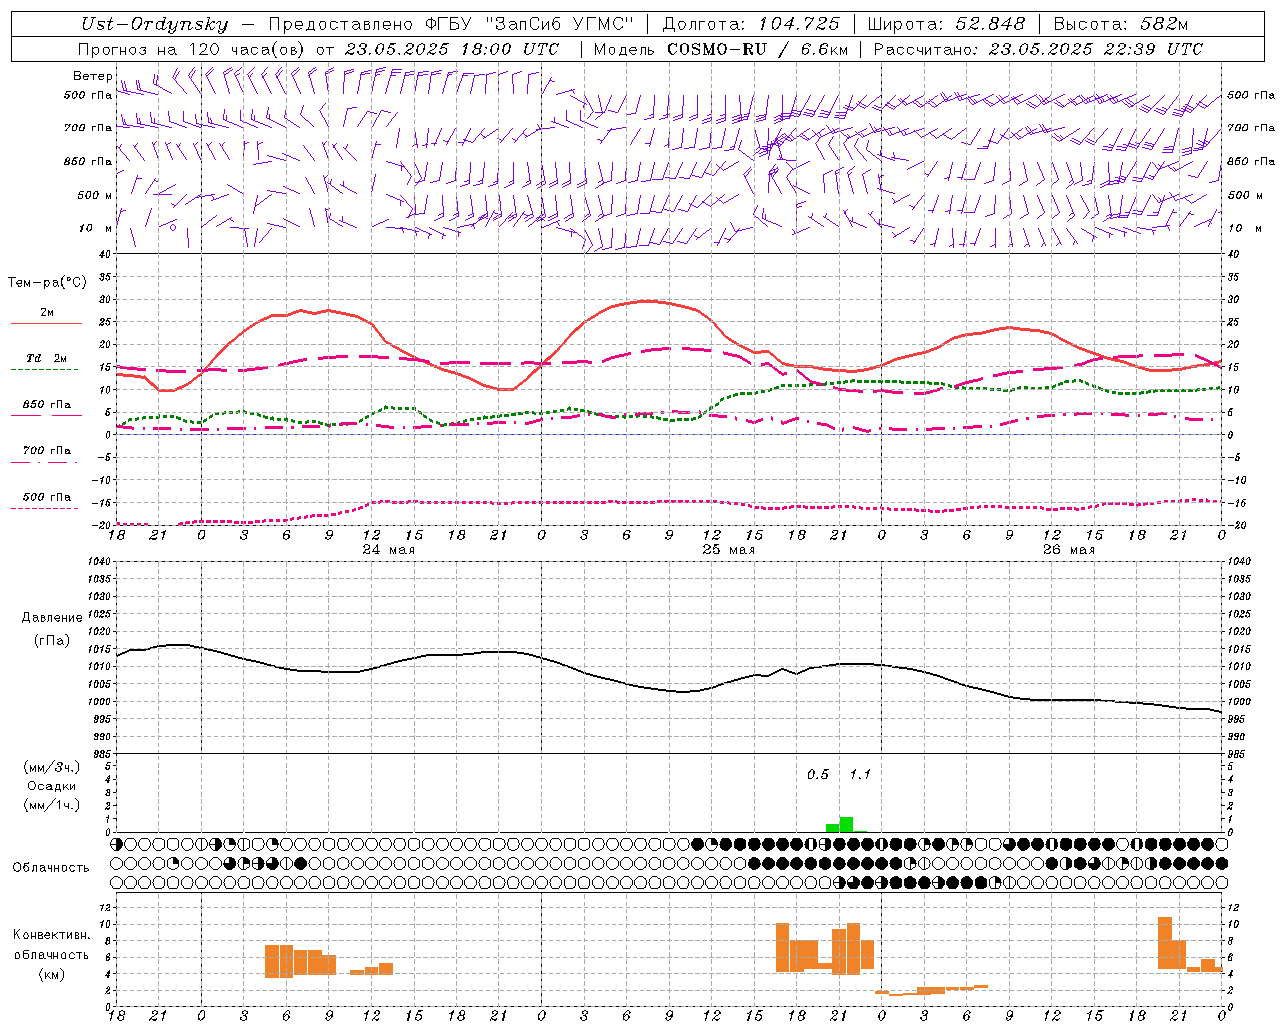Screen dimensions: 1280x1024
Task: Click the '0.5' precipitation value
Action: [818, 775]
